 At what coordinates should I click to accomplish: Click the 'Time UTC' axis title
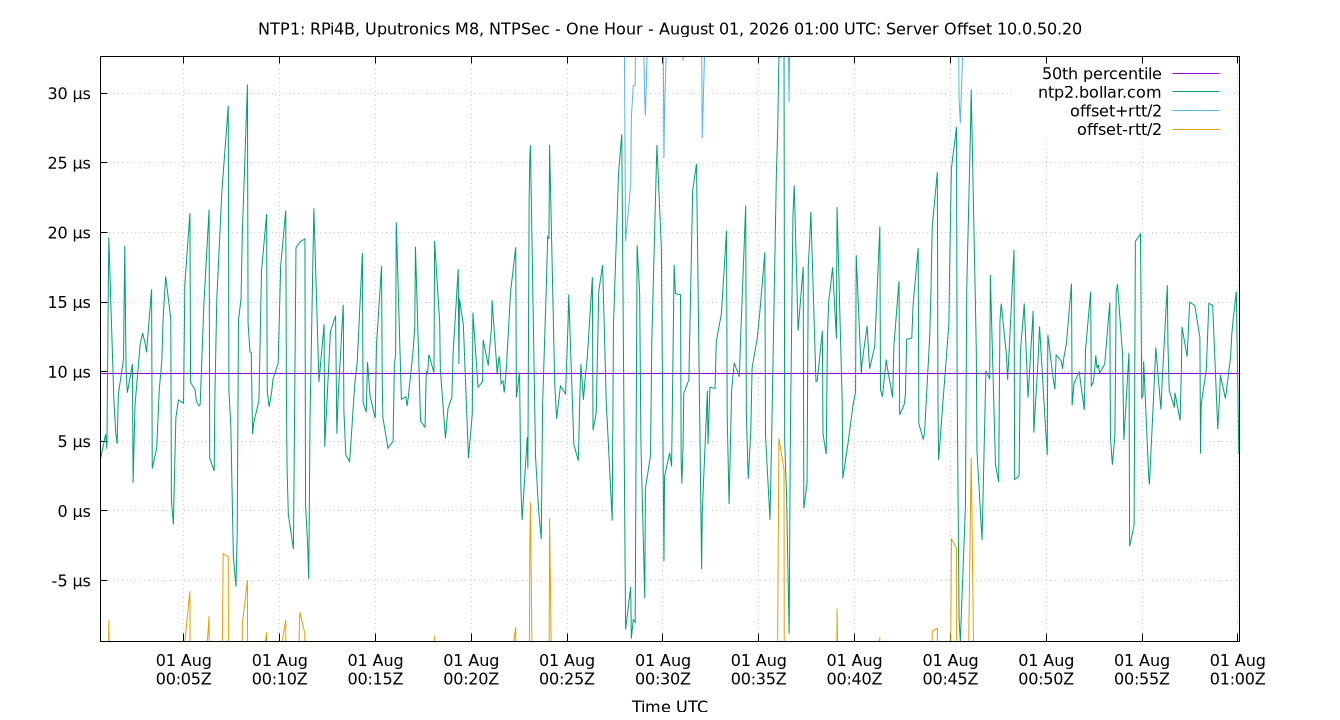(670, 707)
